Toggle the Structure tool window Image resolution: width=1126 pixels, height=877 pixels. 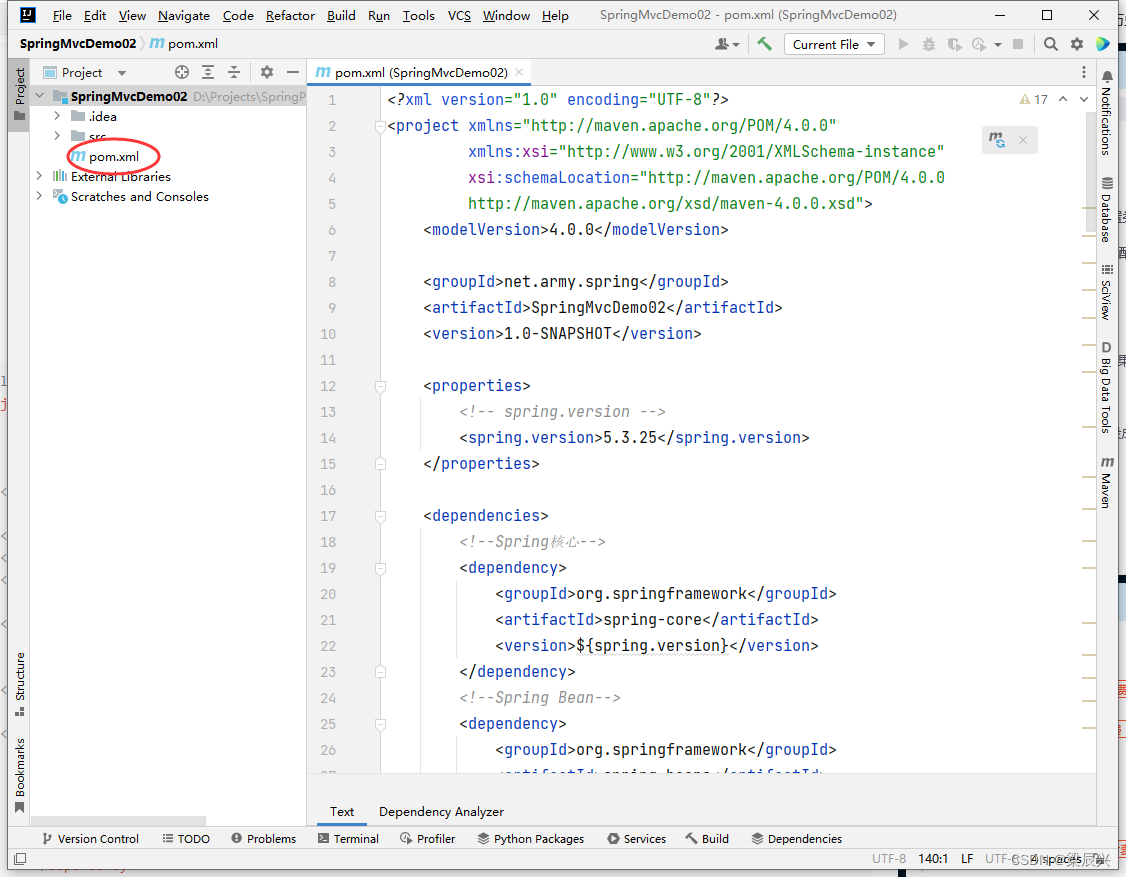[19, 684]
